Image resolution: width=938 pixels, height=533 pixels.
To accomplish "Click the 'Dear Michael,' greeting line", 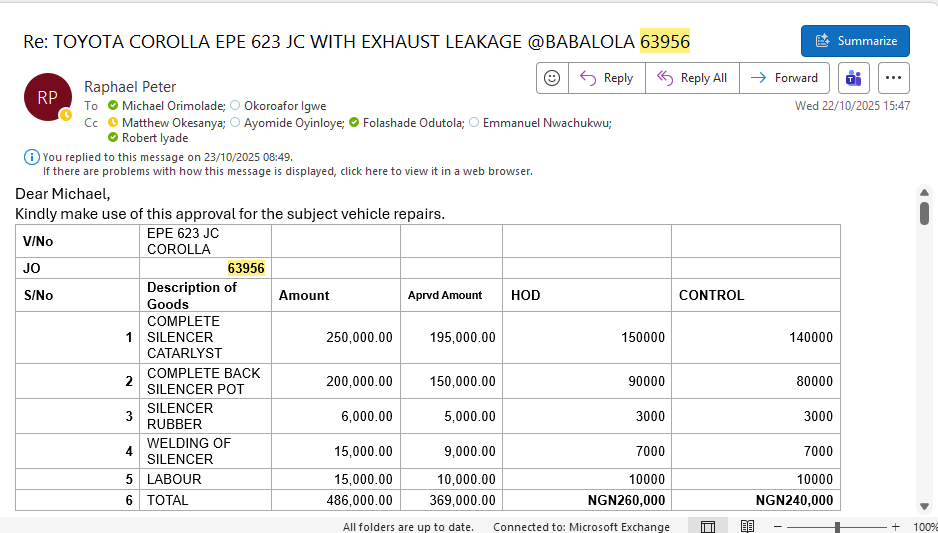I will click(x=63, y=194).
